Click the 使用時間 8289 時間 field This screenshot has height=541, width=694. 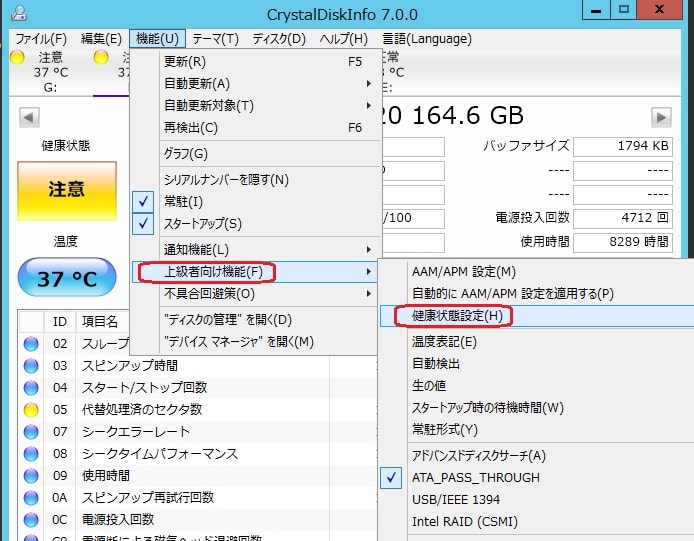623,242
